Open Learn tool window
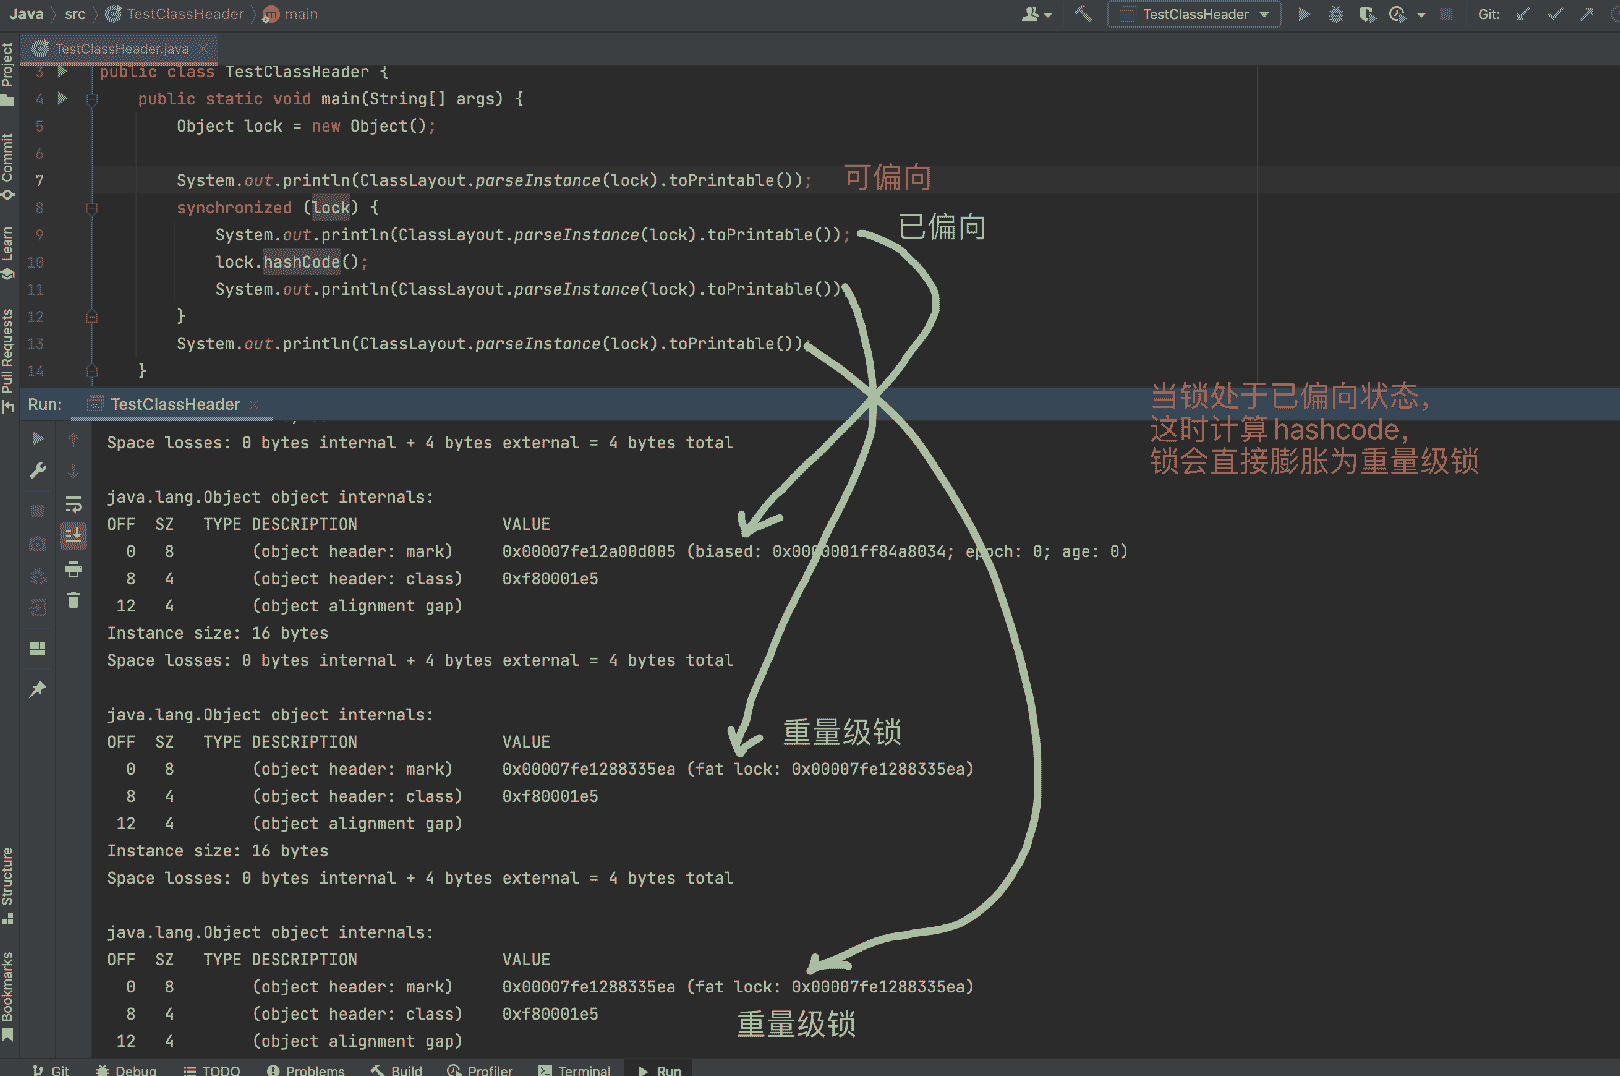This screenshot has height=1076, width=1620. [x=8, y=252]
